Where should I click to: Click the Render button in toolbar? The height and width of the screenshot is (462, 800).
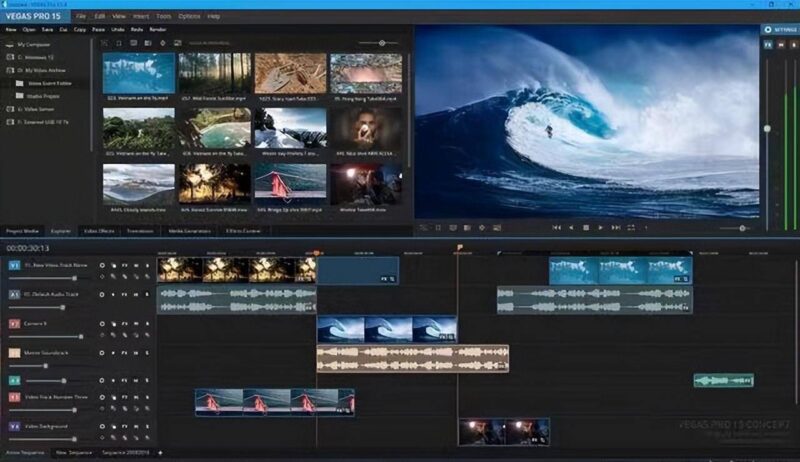(157, 30)
